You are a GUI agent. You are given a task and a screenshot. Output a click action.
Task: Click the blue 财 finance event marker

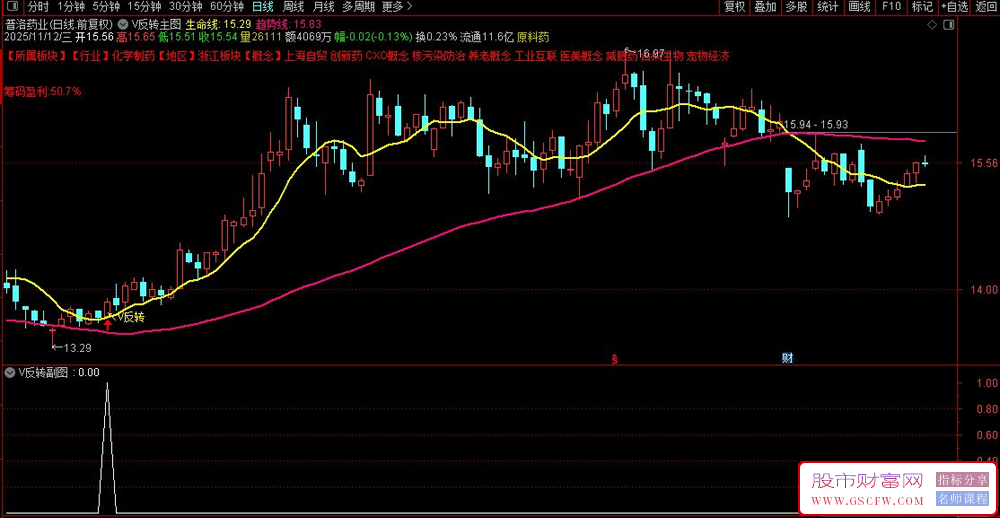[788, 359]
